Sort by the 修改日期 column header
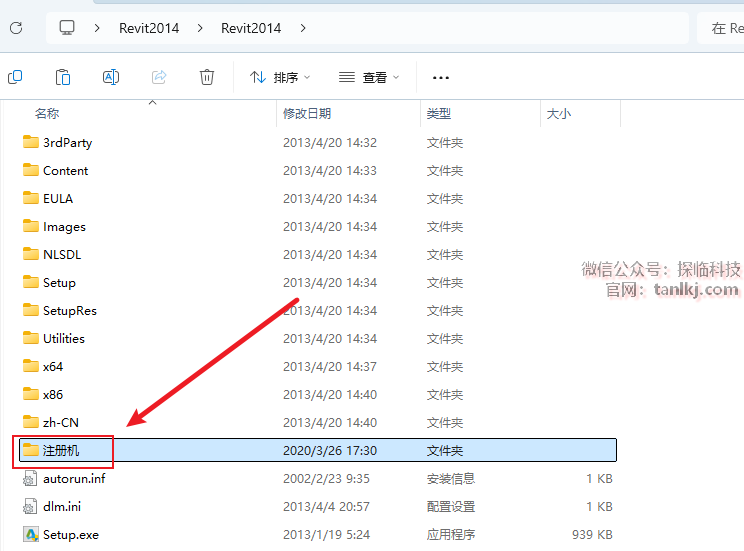The image size is (744, 551). coord(306,114)
